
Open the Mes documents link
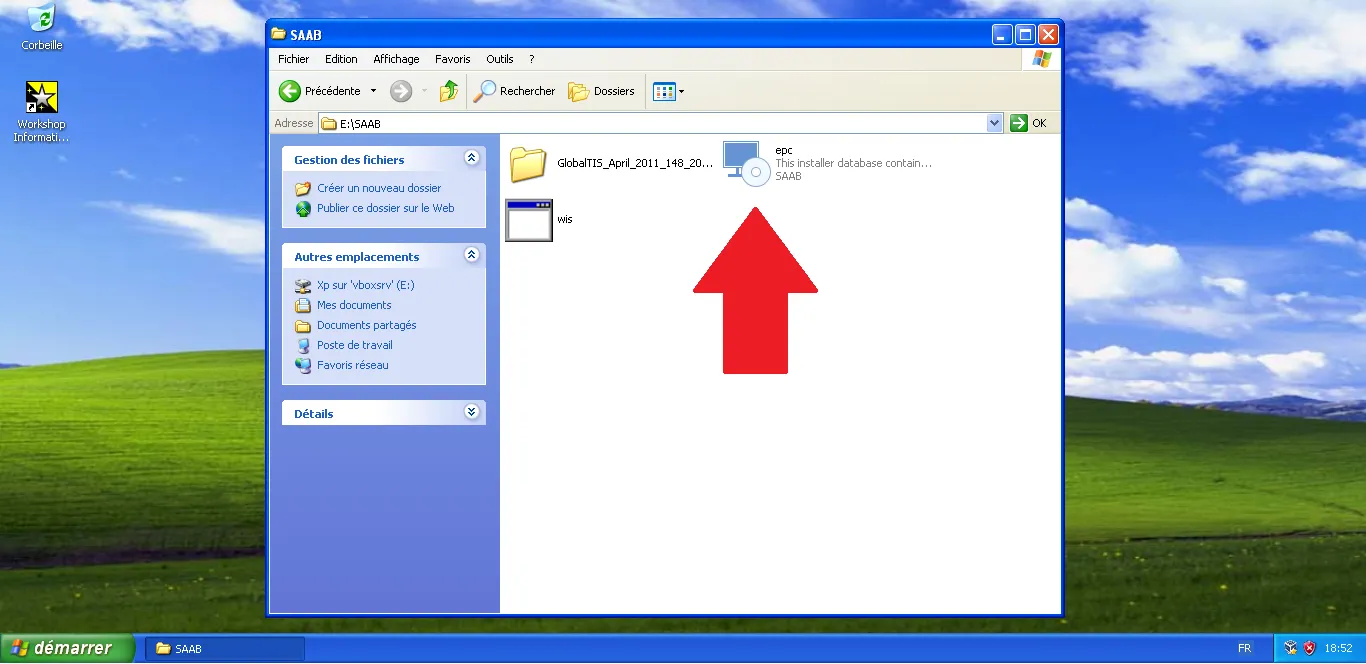click(x=353, y=305)
